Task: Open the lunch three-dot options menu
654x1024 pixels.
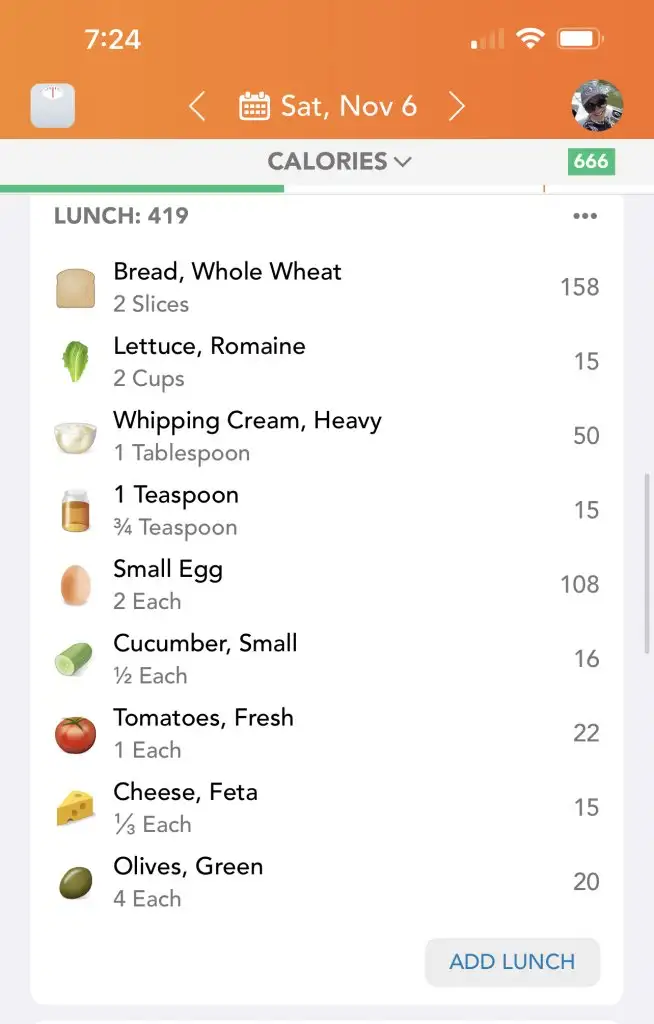Action: tap(585, 216)
